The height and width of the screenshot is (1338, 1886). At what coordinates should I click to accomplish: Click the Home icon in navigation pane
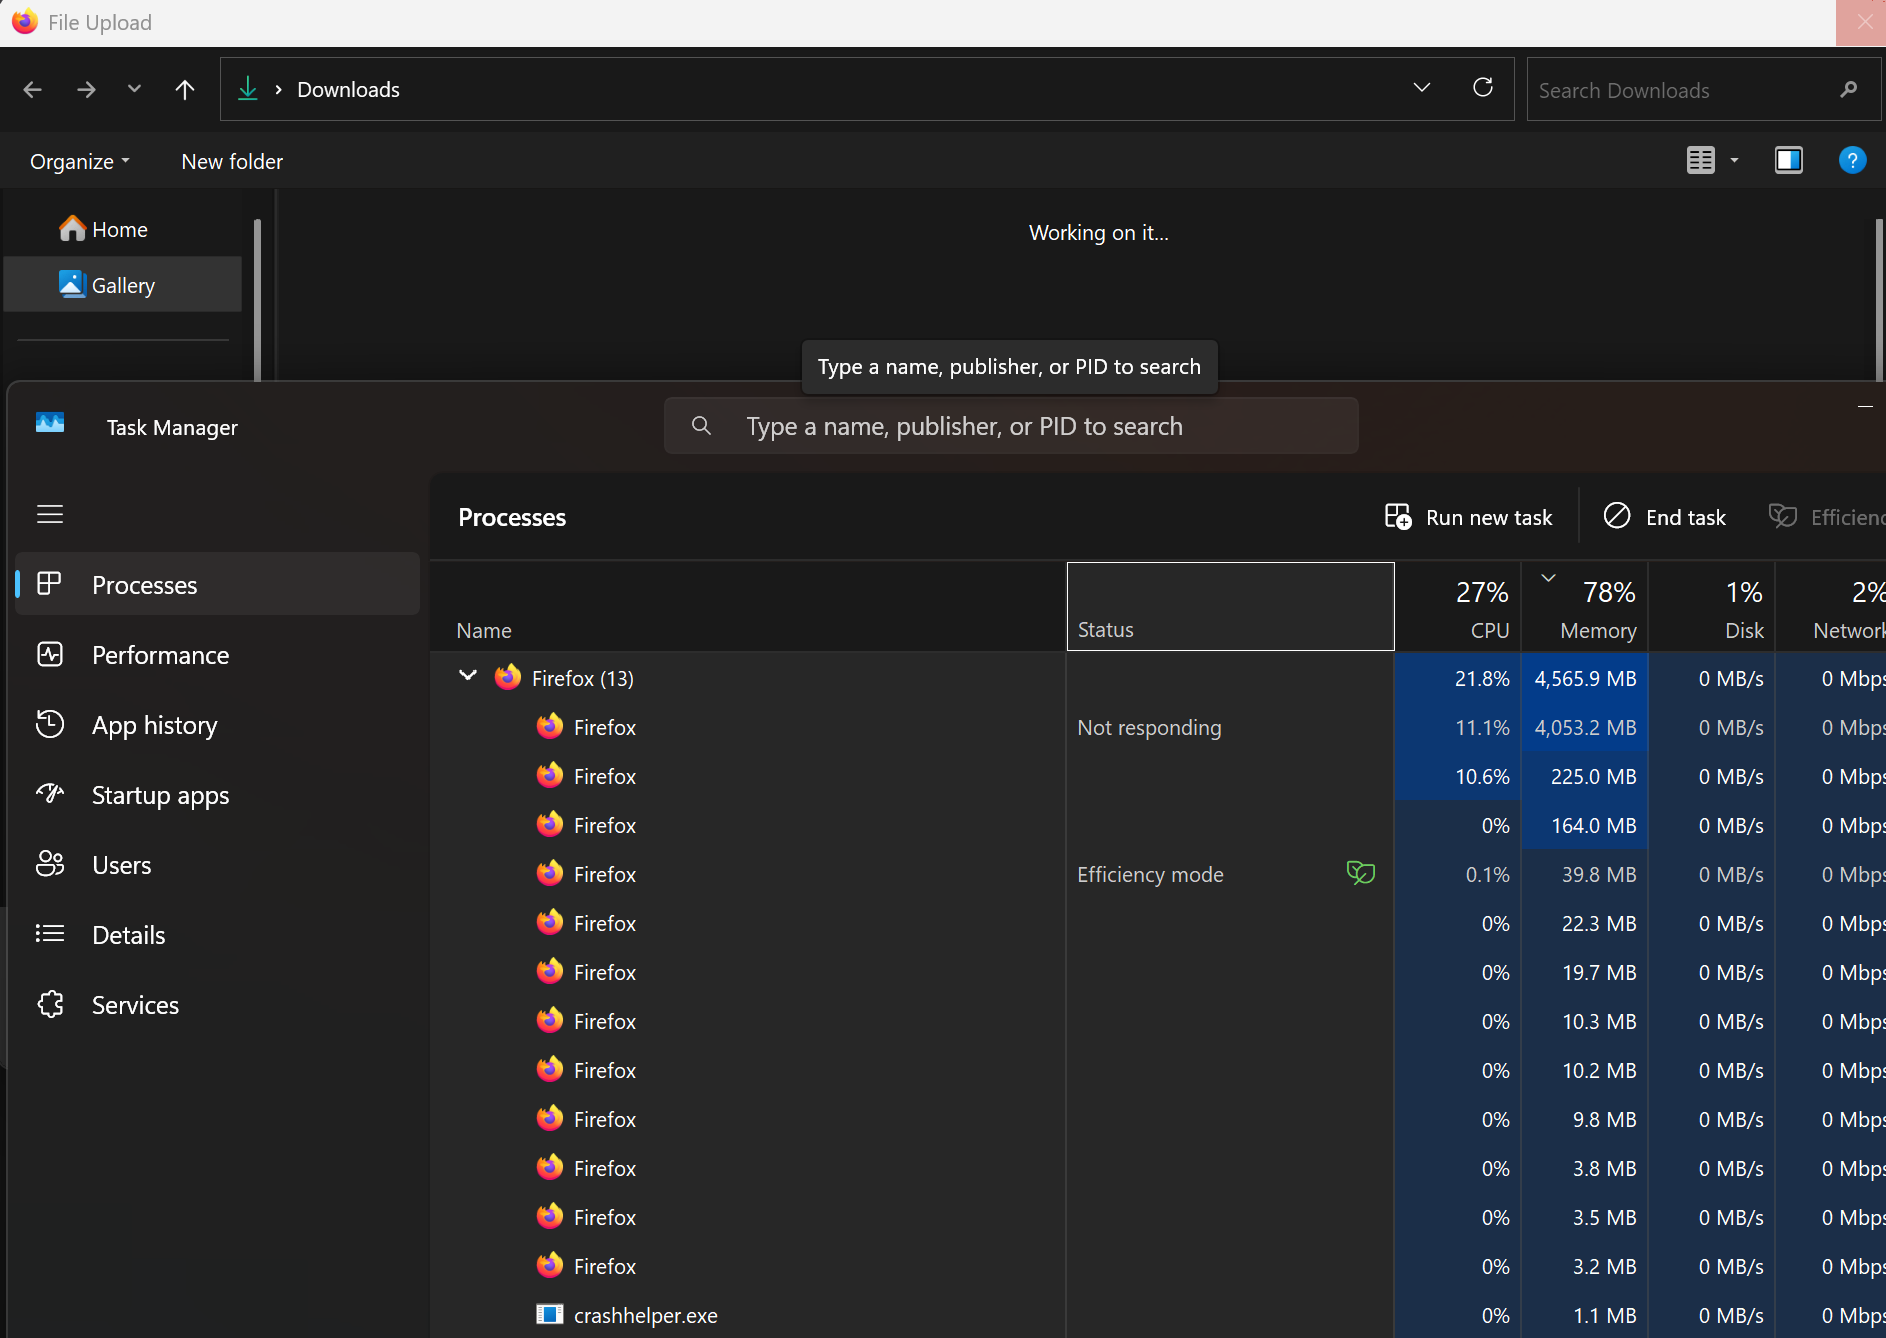click(72, 229)
